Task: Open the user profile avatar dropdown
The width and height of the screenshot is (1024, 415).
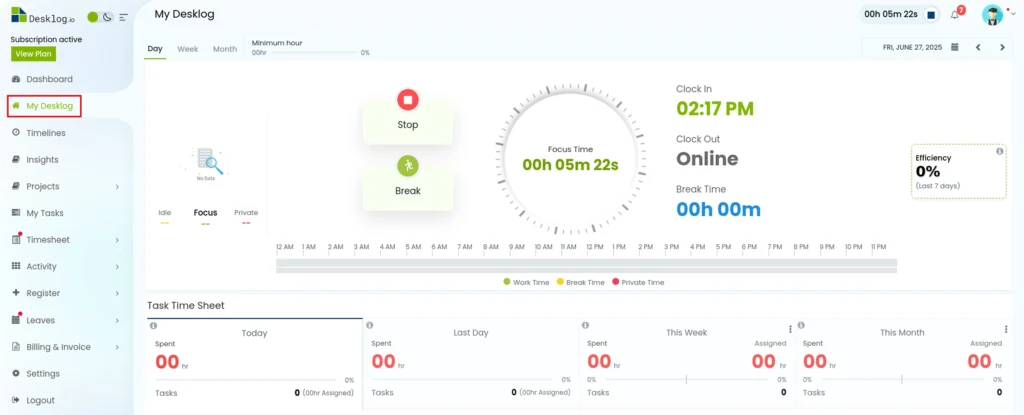Action: pyautogui.click(x=993, y=15)
